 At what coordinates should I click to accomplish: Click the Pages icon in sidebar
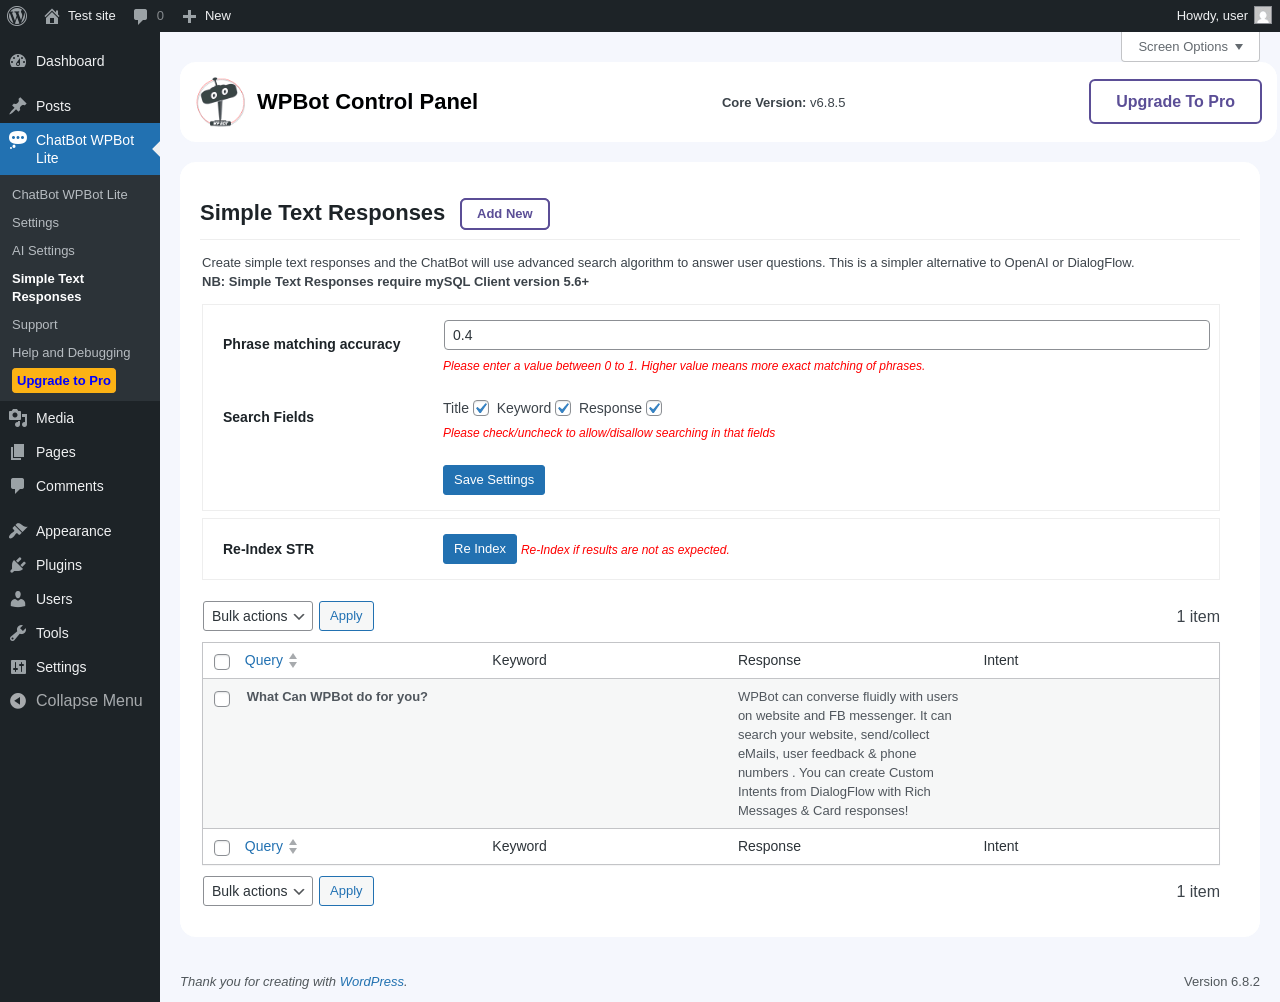(x=18, y=452)
